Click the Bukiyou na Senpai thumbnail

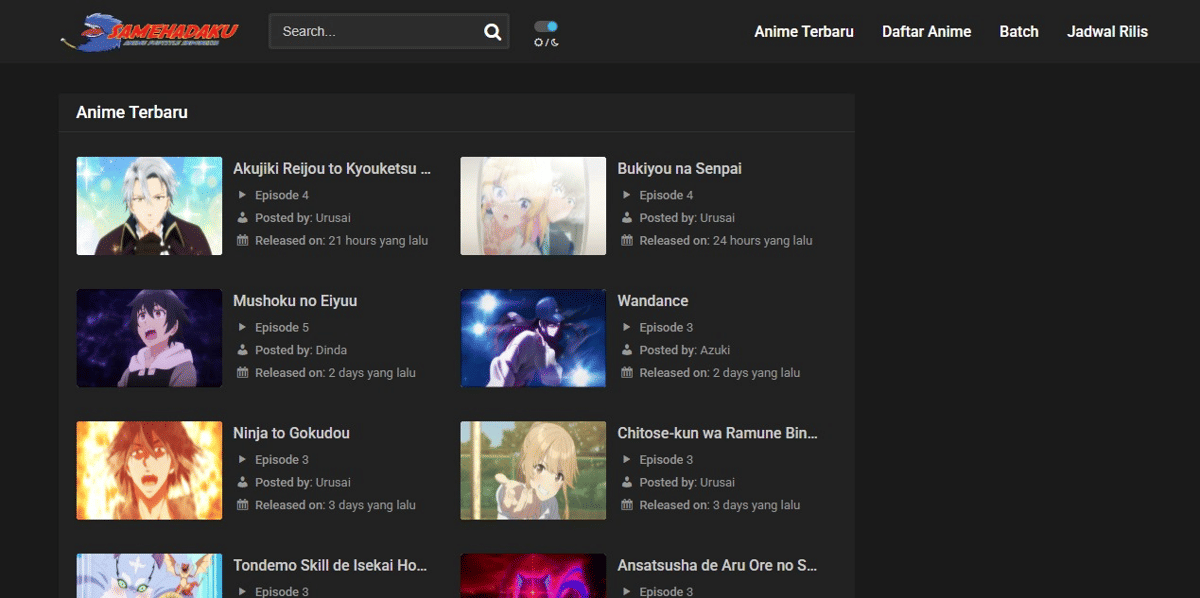pos(533,206)
